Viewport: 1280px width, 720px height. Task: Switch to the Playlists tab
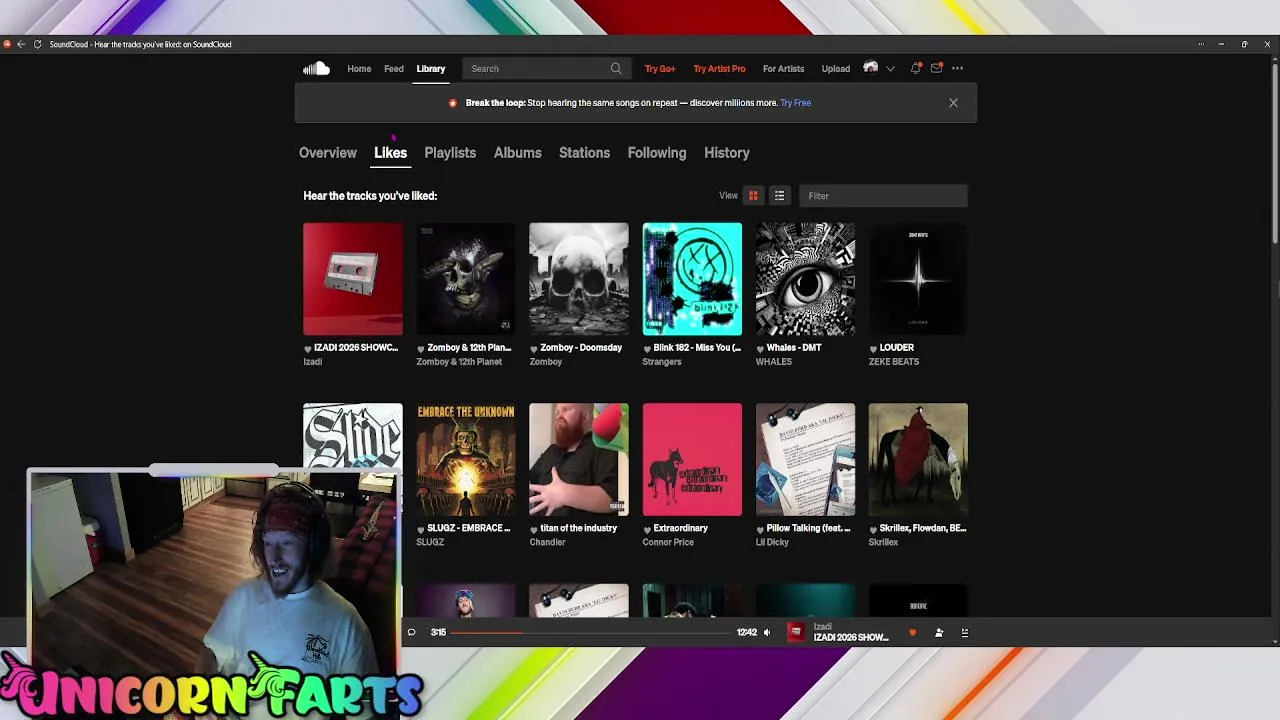[450, 153]
